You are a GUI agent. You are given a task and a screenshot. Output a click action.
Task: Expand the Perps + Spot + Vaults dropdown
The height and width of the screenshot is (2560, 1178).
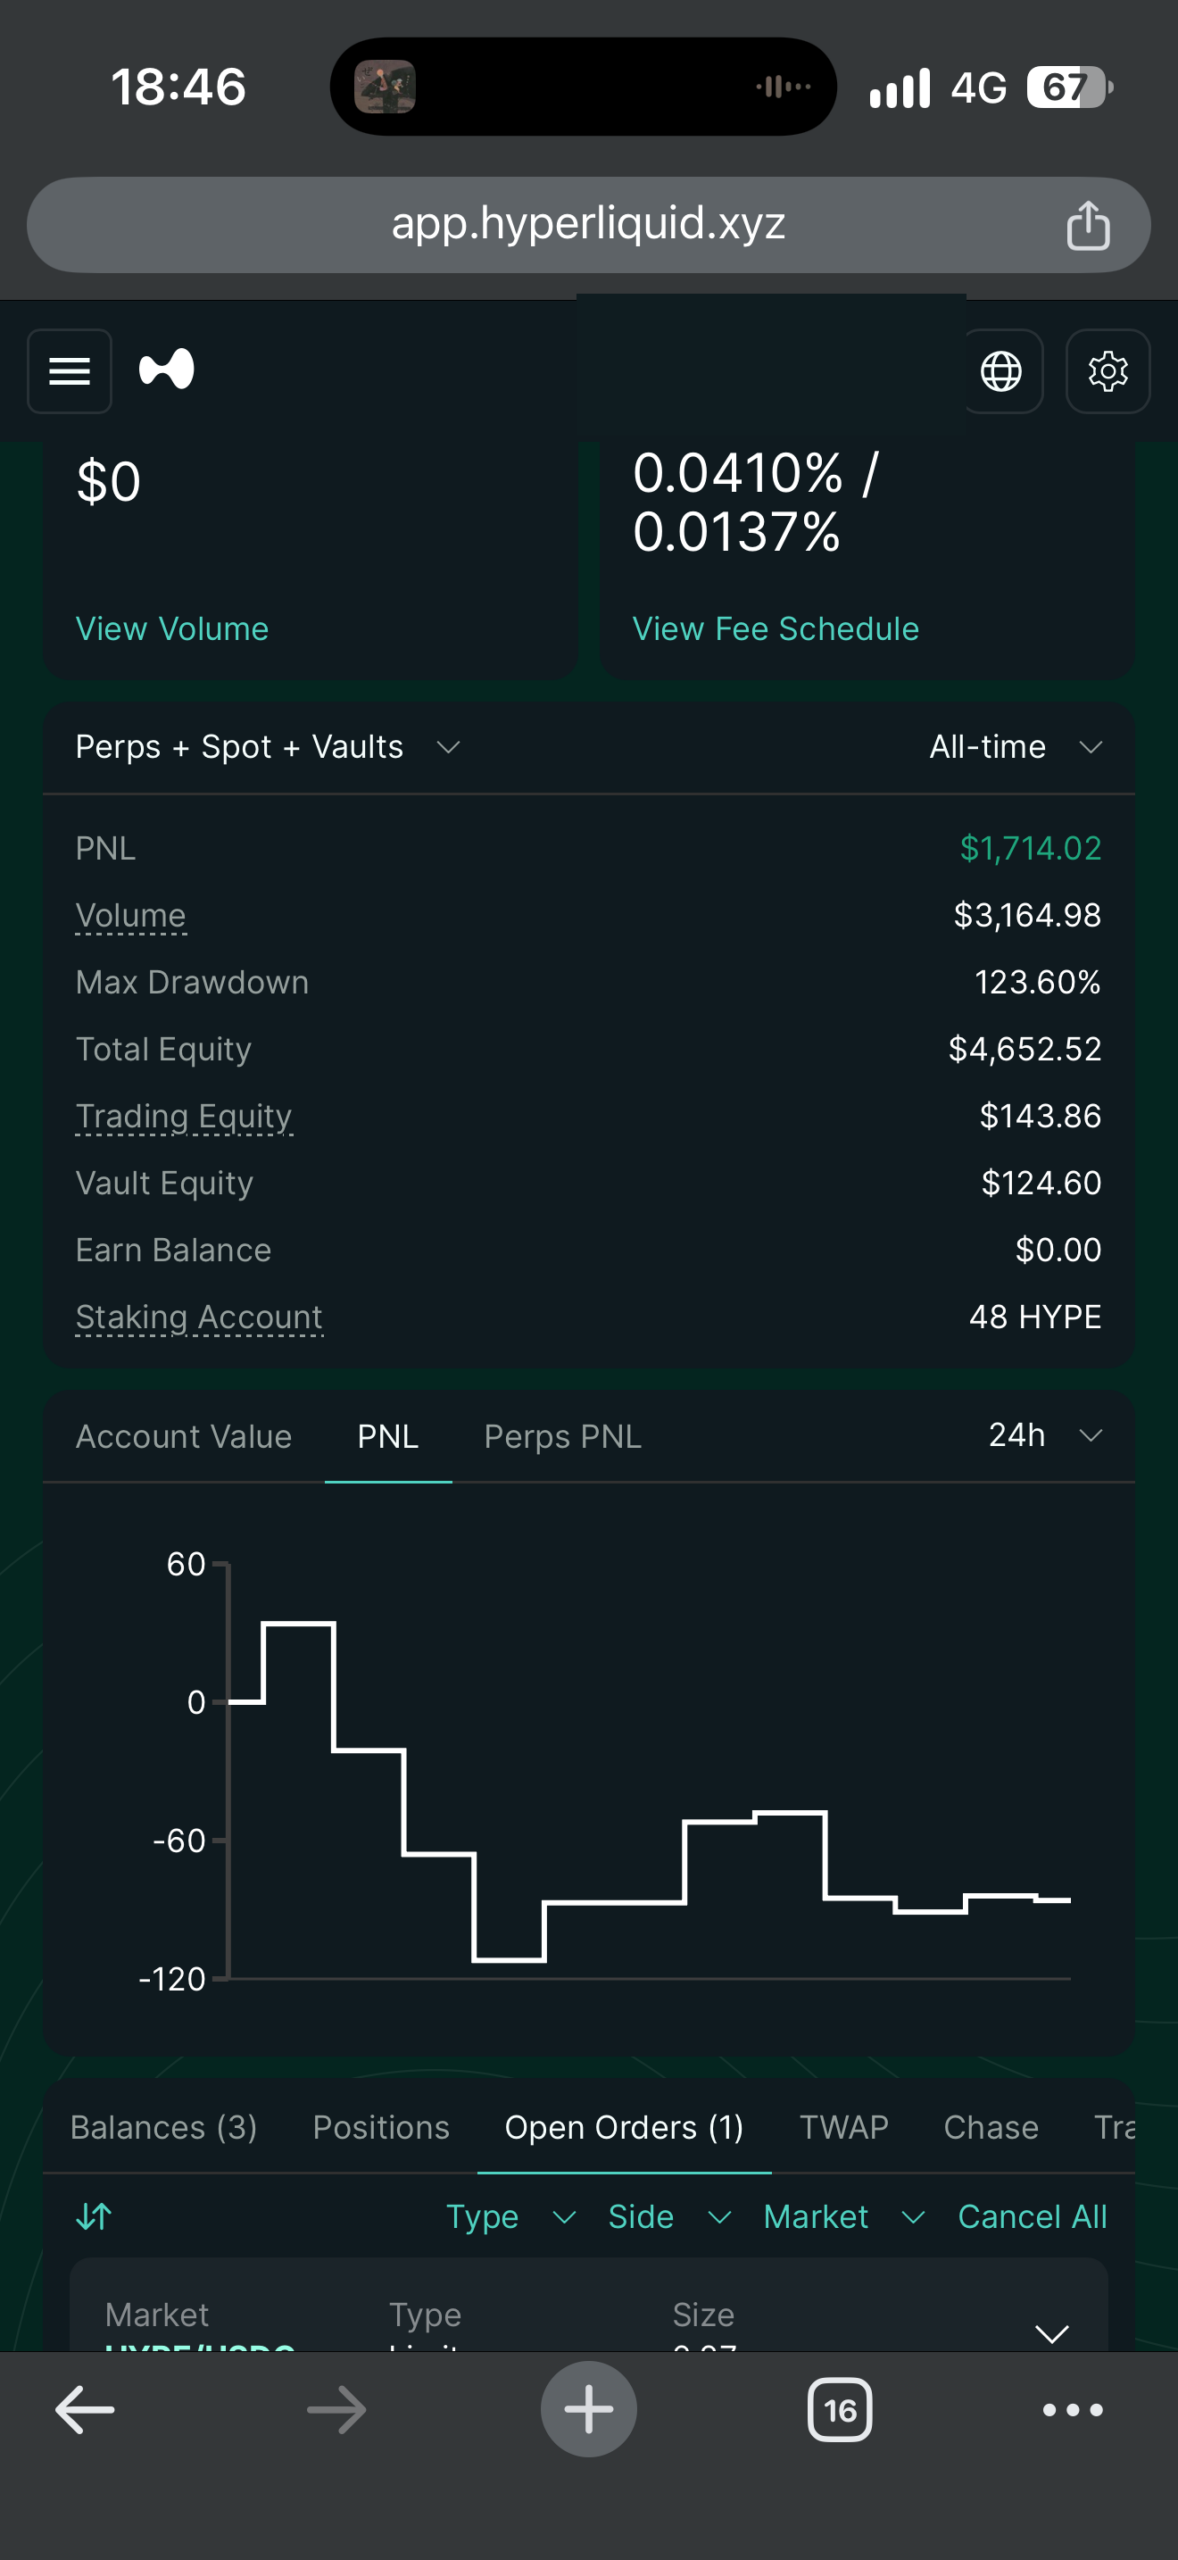click(x=268, y=747)
